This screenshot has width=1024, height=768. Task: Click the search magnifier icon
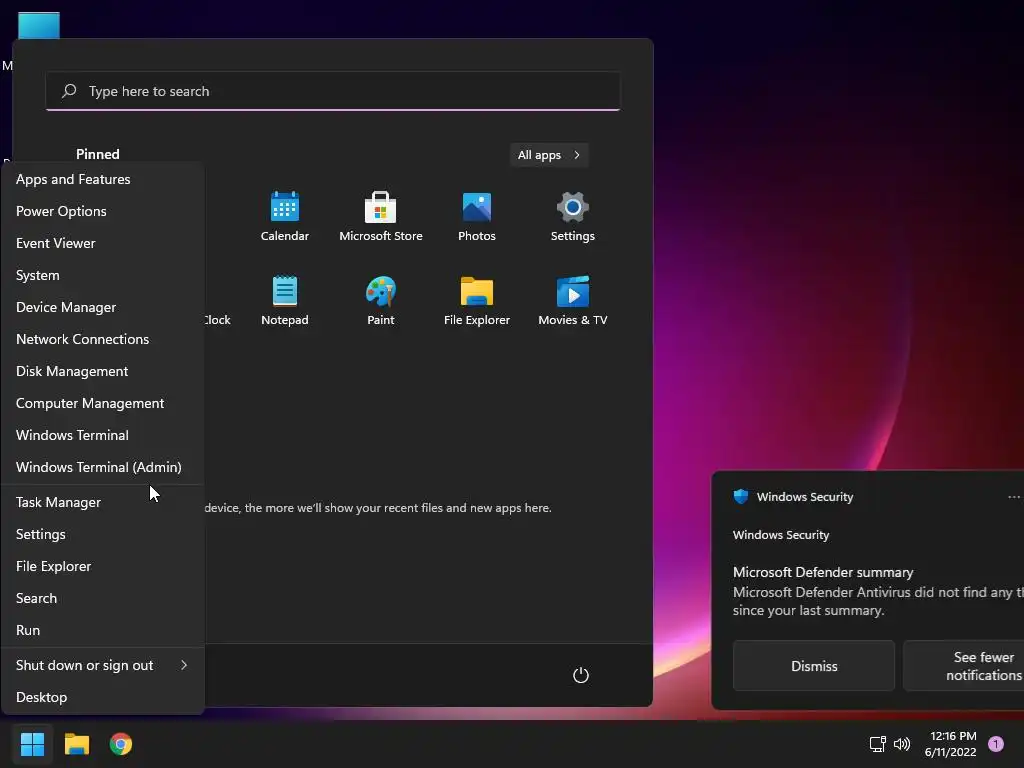tap(69, 91)
